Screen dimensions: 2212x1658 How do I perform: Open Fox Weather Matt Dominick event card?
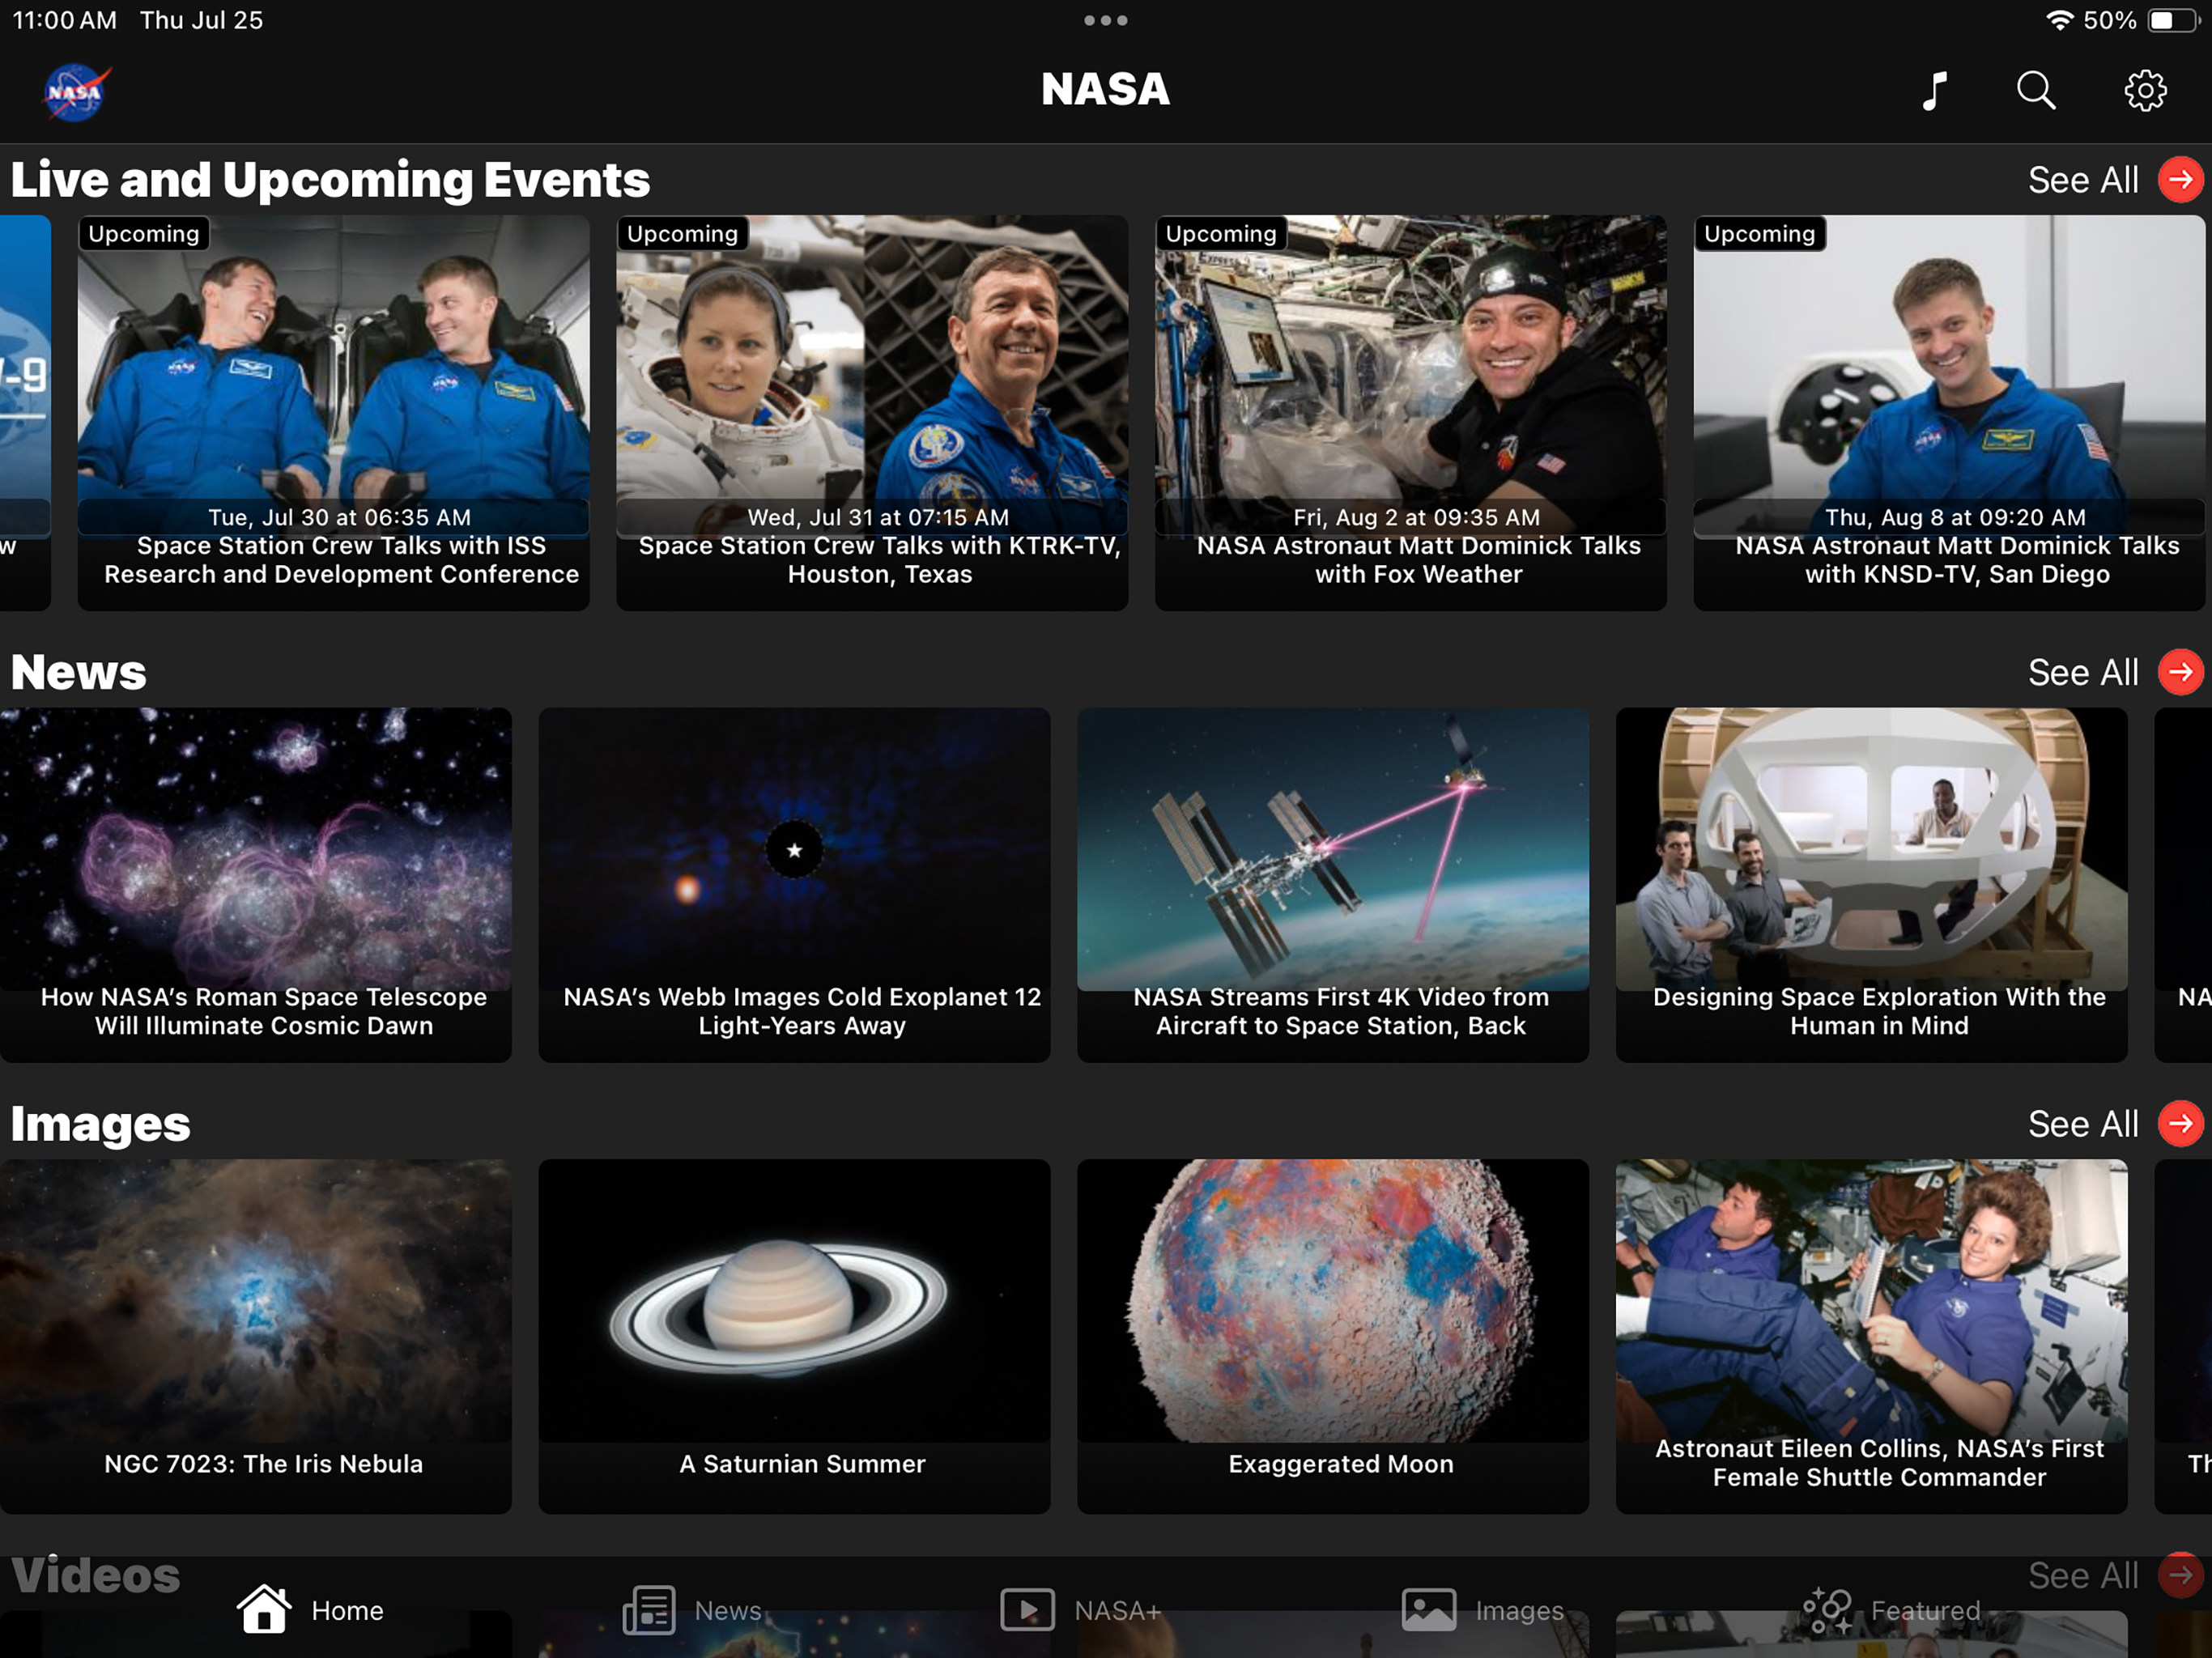pyautogui.click(x=1410, y=412)
